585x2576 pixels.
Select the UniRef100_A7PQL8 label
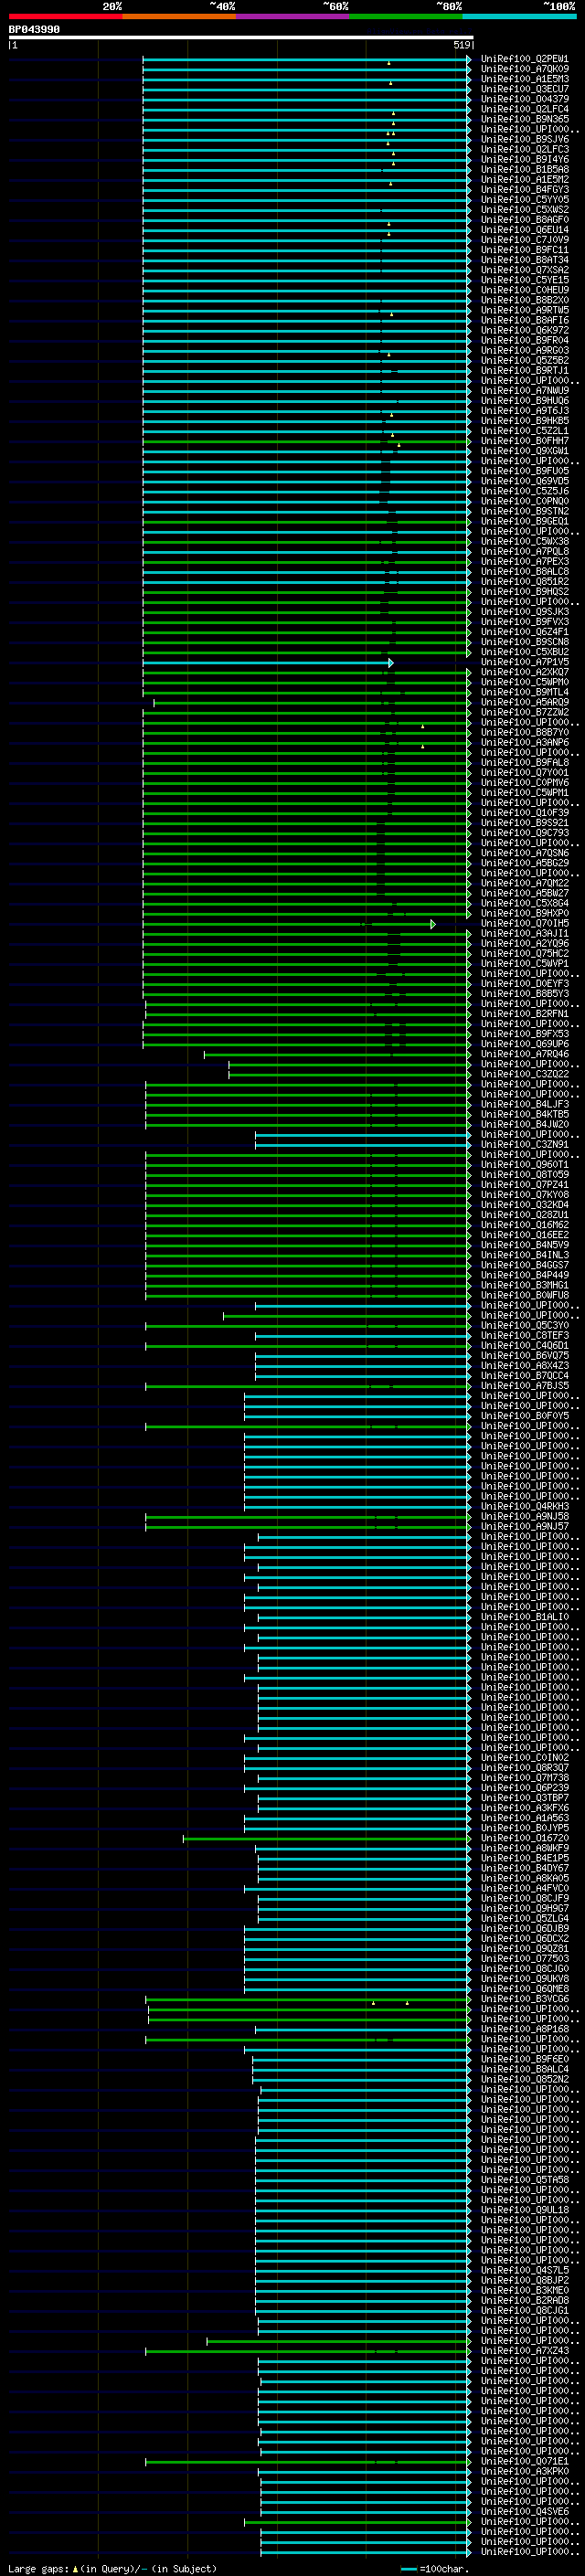point(525,552)
